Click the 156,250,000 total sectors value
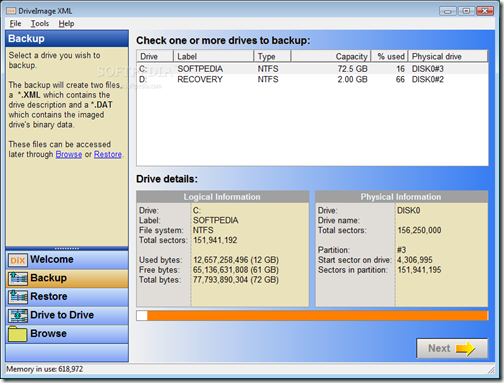 (419, 230)
